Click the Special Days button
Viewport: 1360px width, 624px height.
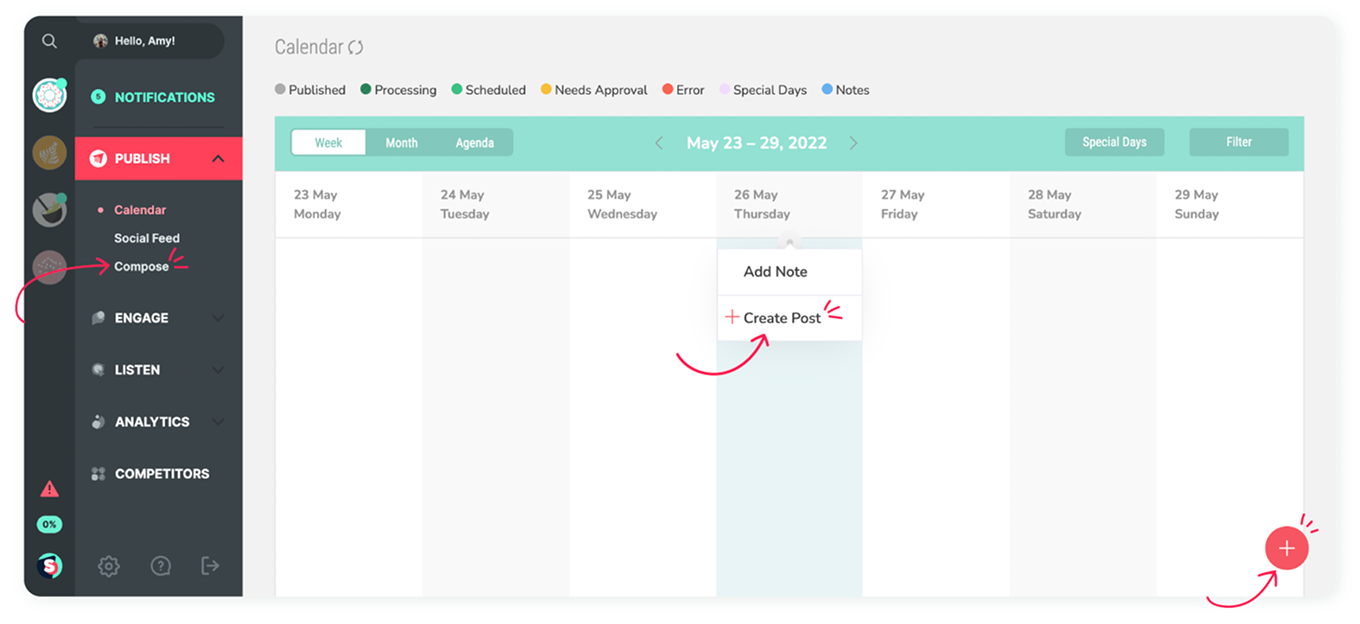(x=1113, y=142)
